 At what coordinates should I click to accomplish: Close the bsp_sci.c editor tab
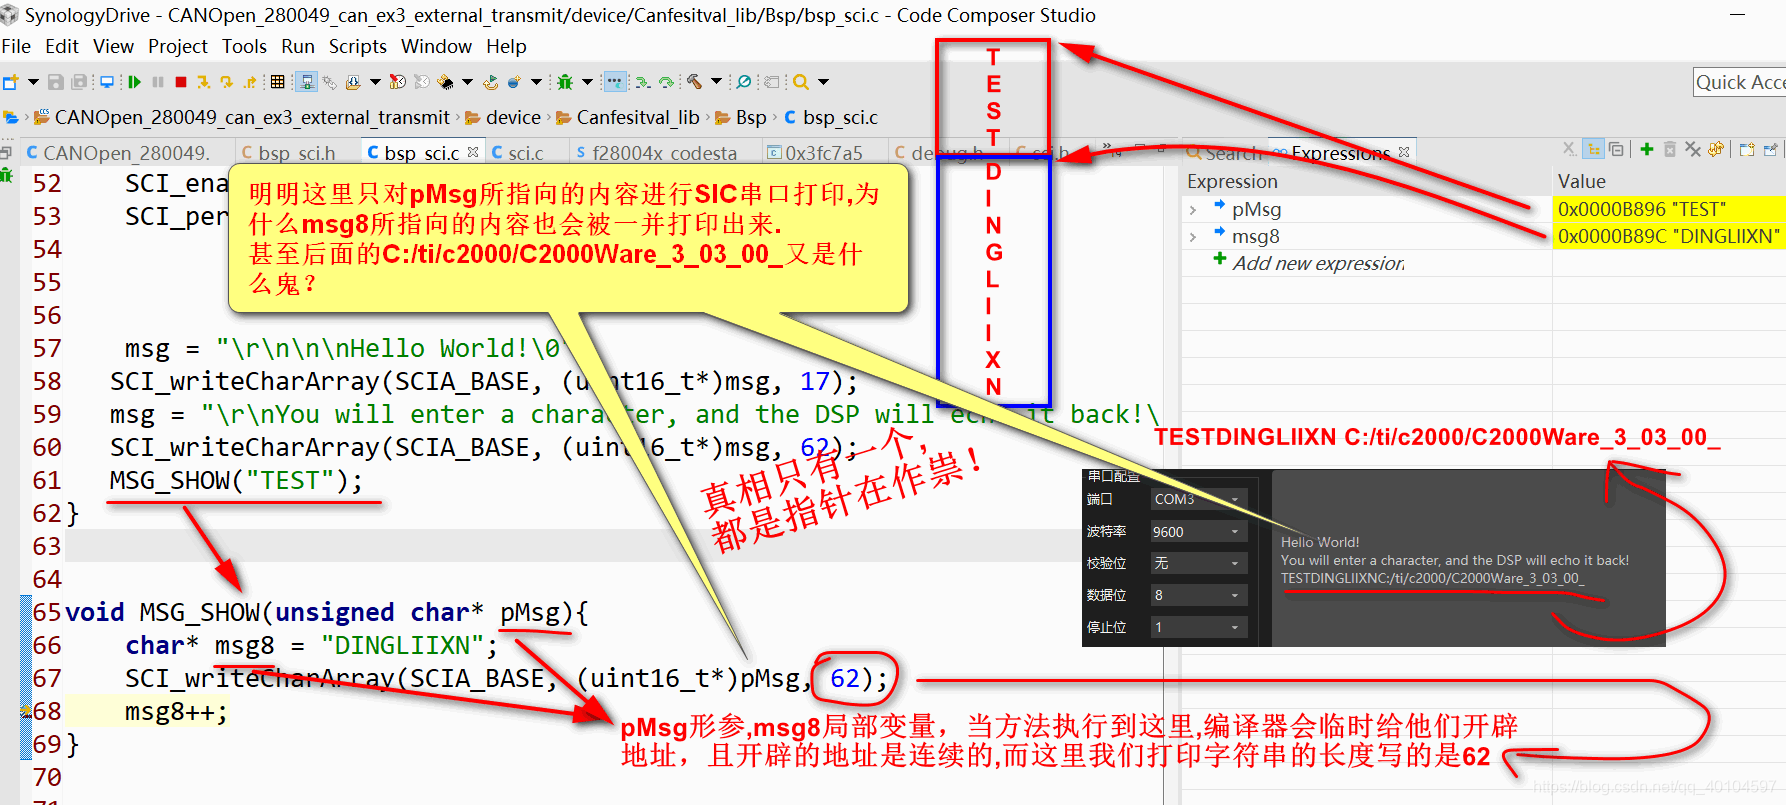tap(473, 152)
